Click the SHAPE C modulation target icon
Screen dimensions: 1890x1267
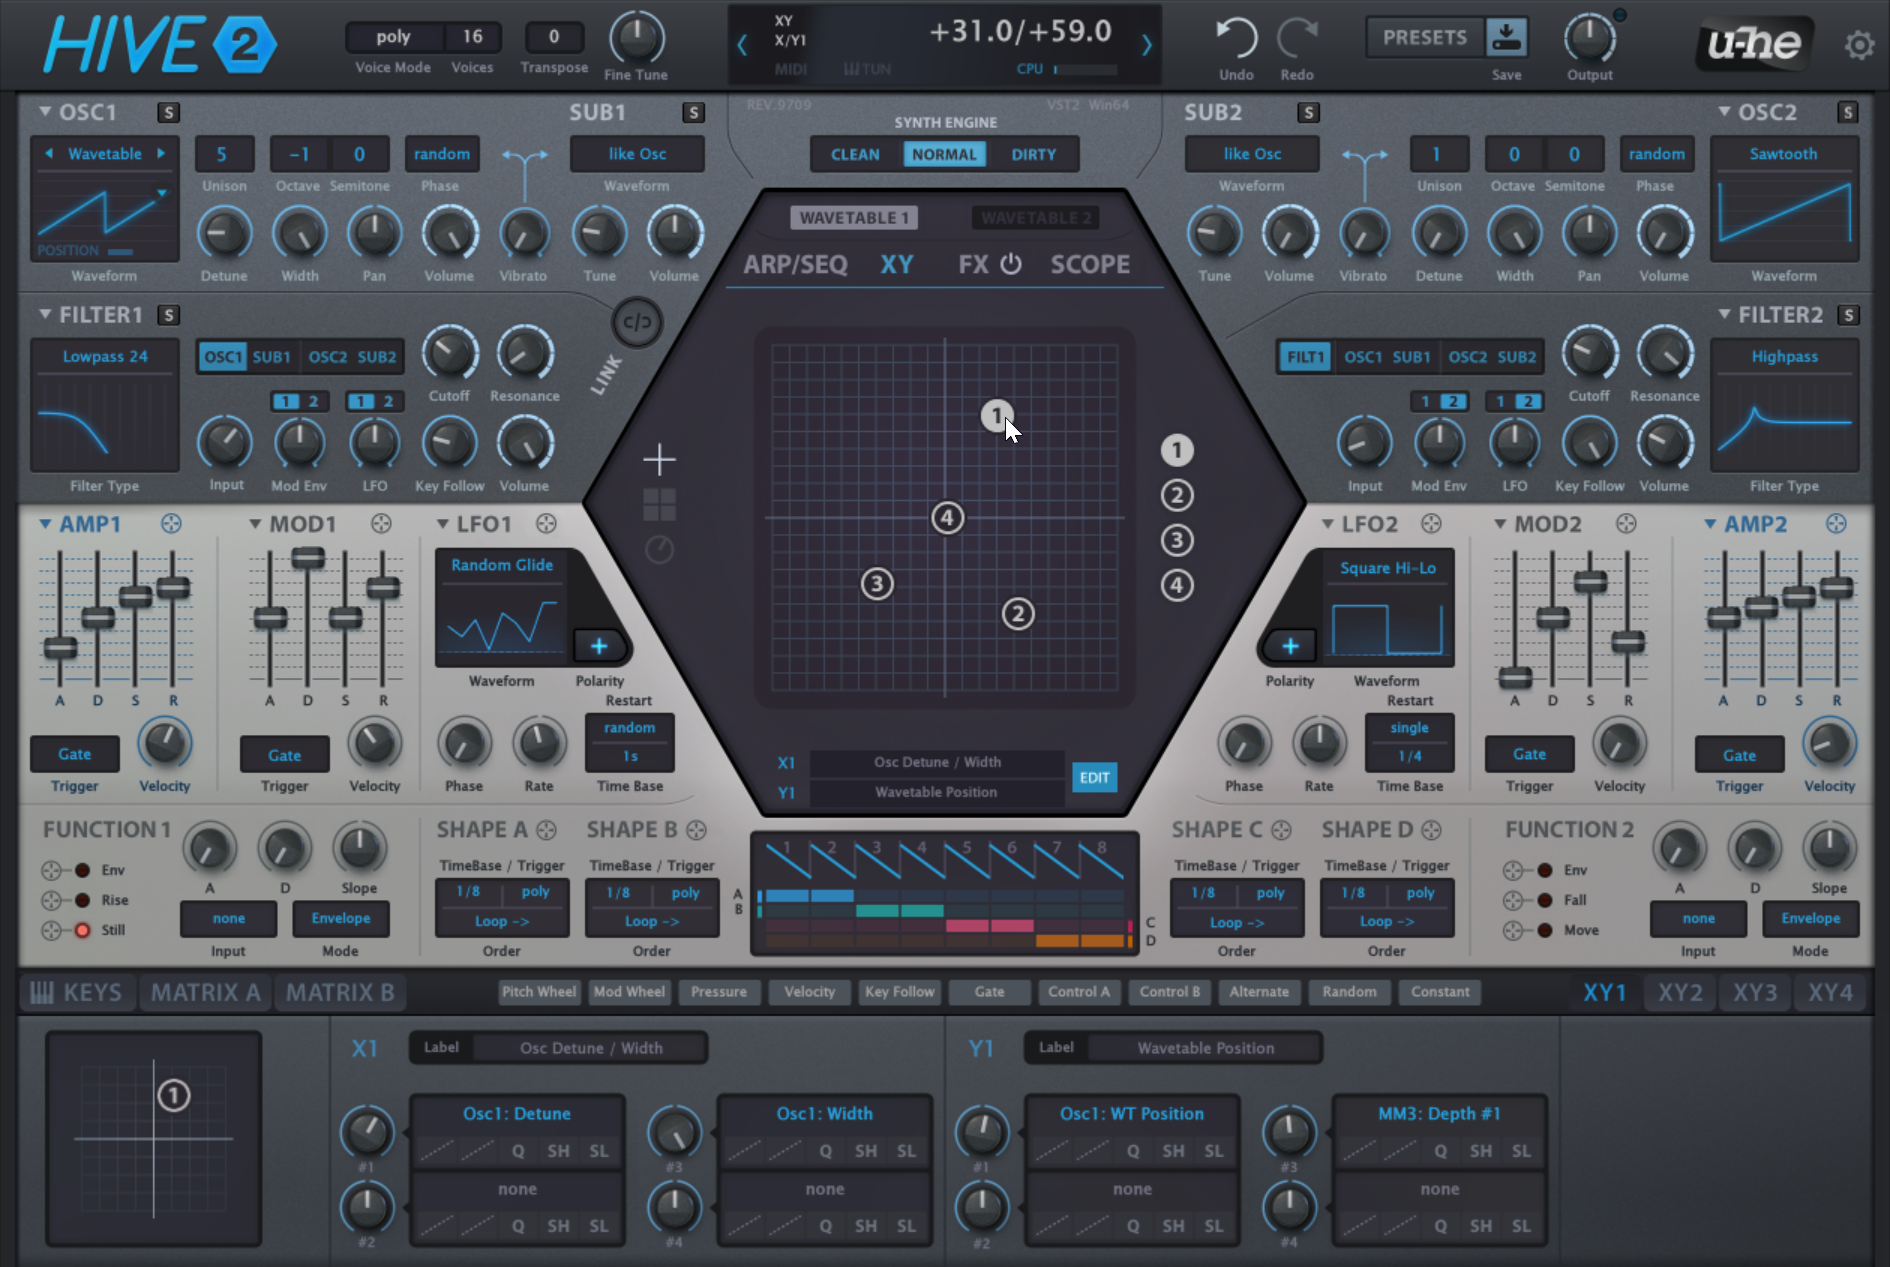coord(1281,830)
